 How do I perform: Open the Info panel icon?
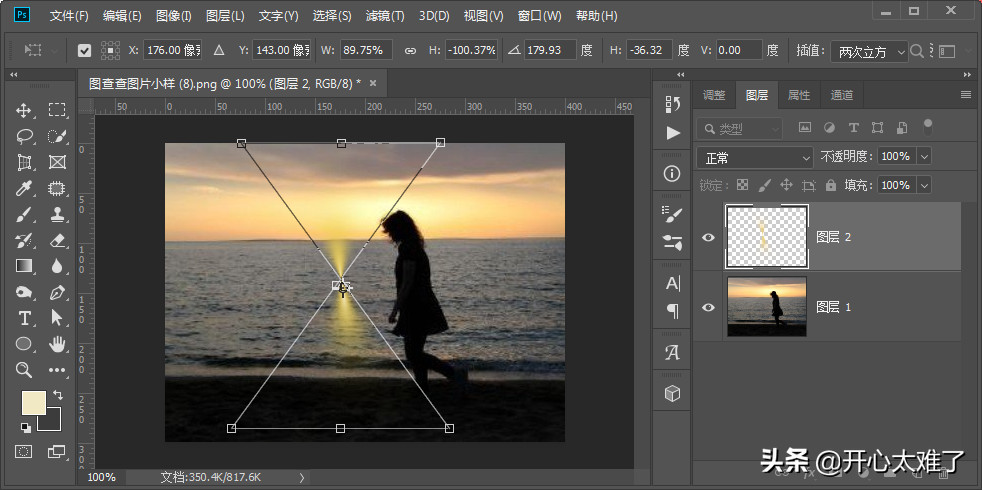click(672, 173)
